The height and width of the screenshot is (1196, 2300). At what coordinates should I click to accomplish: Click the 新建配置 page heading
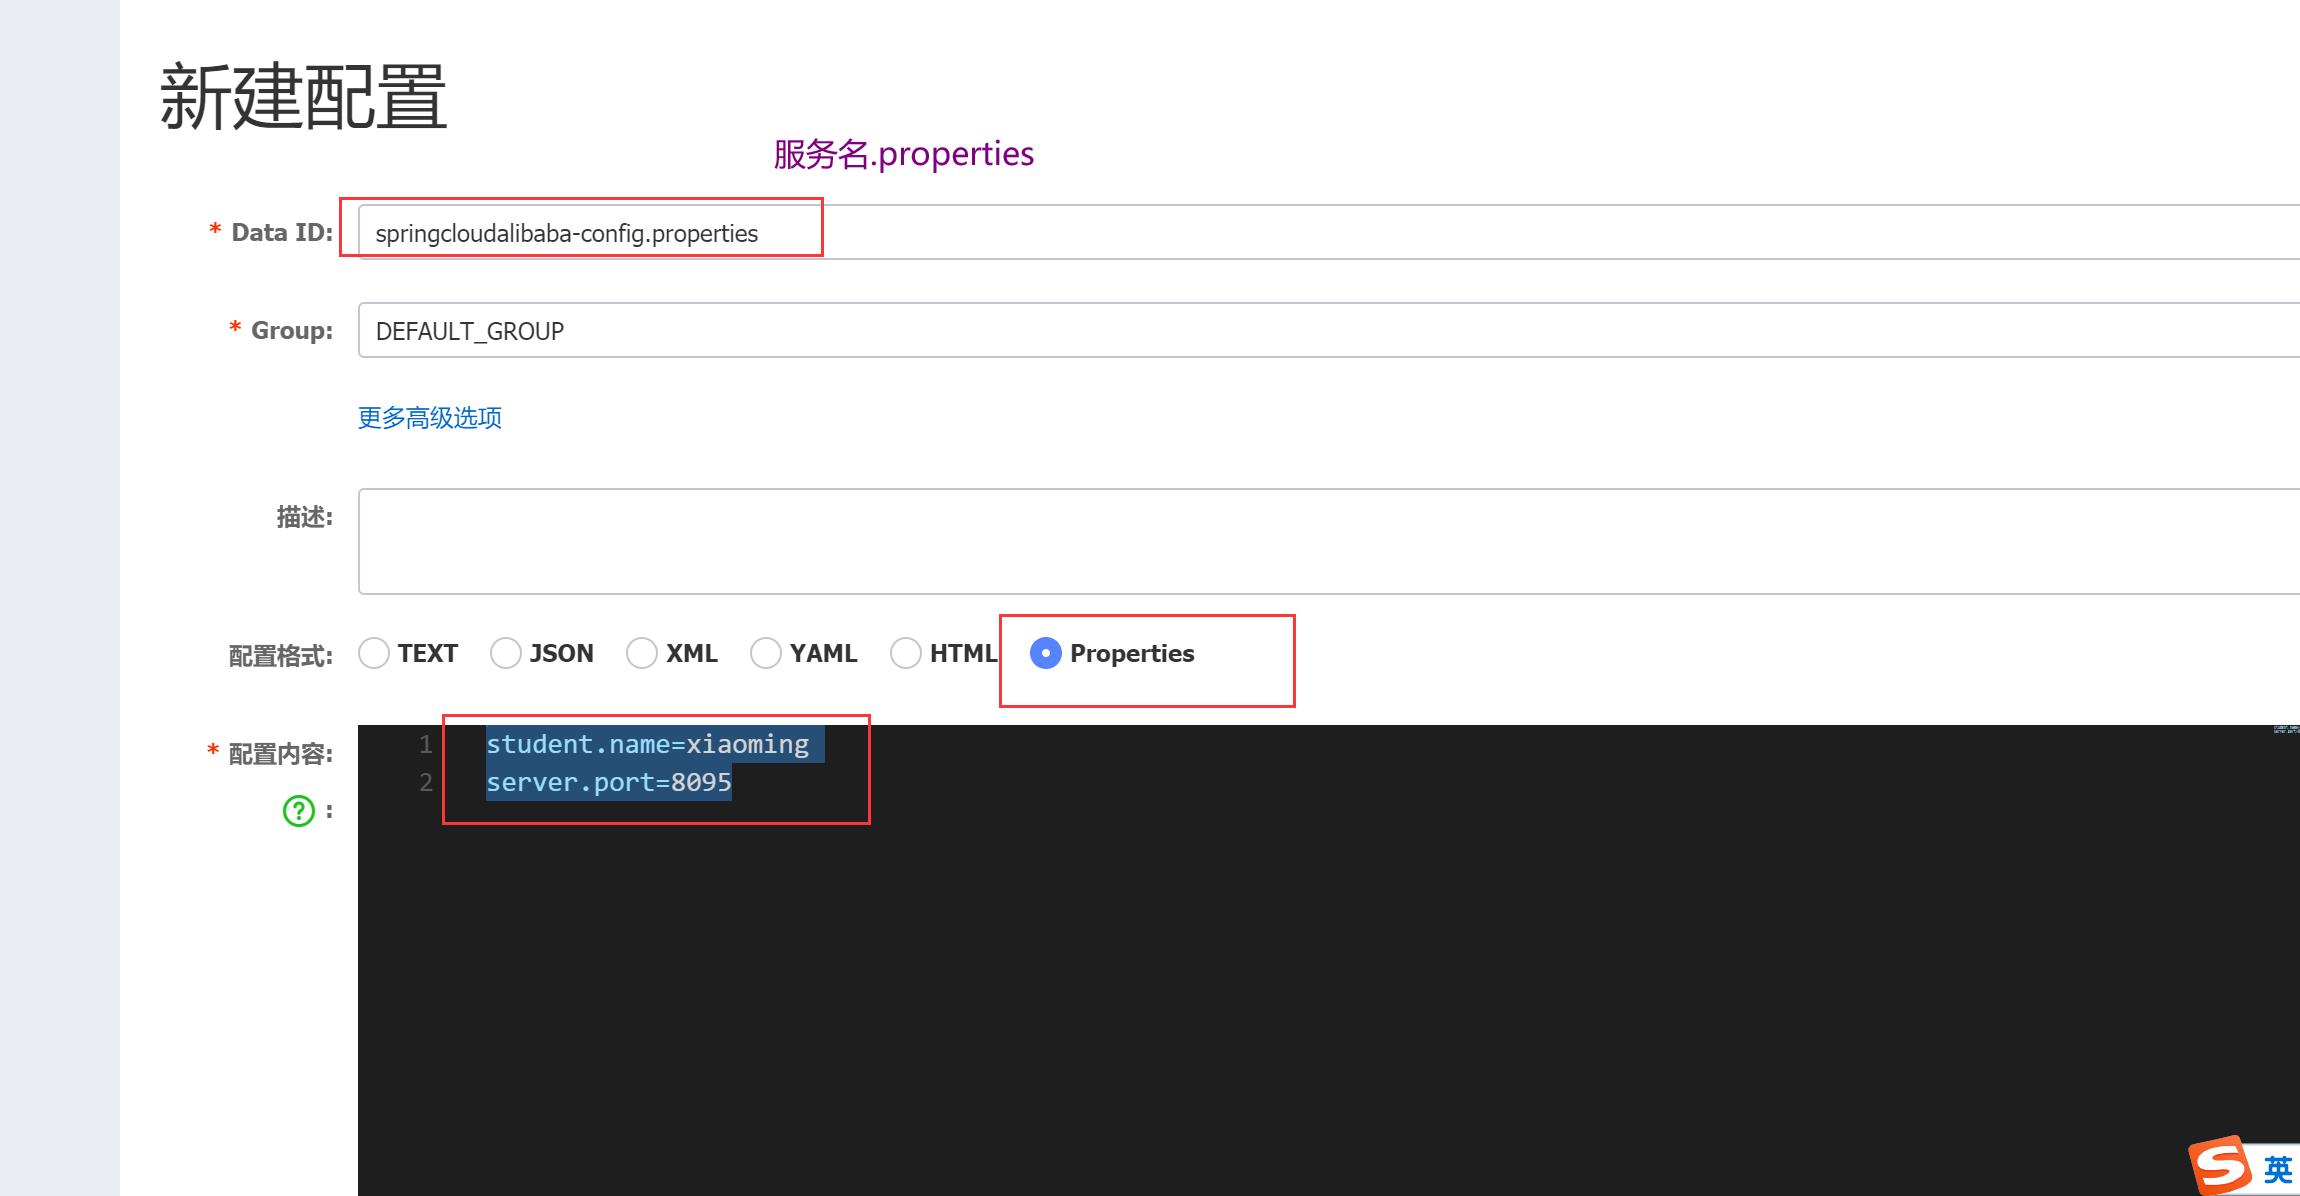click(x=303, y=96)
